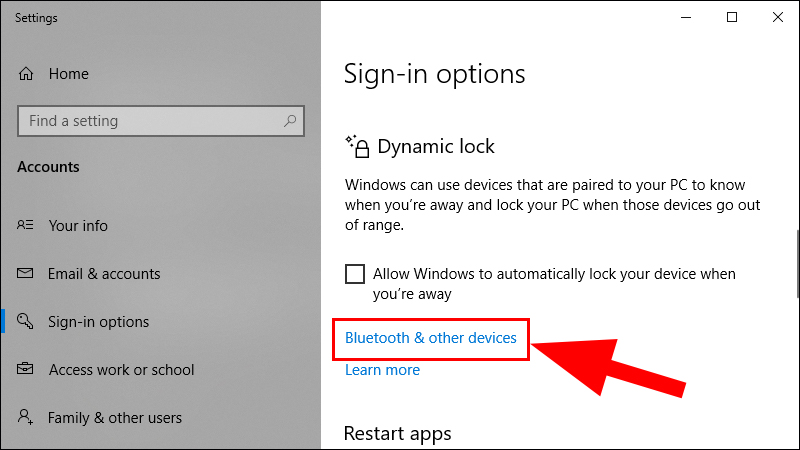Click the Email & accounts envelope icon
Screen dimensions: 800x450
coord(25,273)
